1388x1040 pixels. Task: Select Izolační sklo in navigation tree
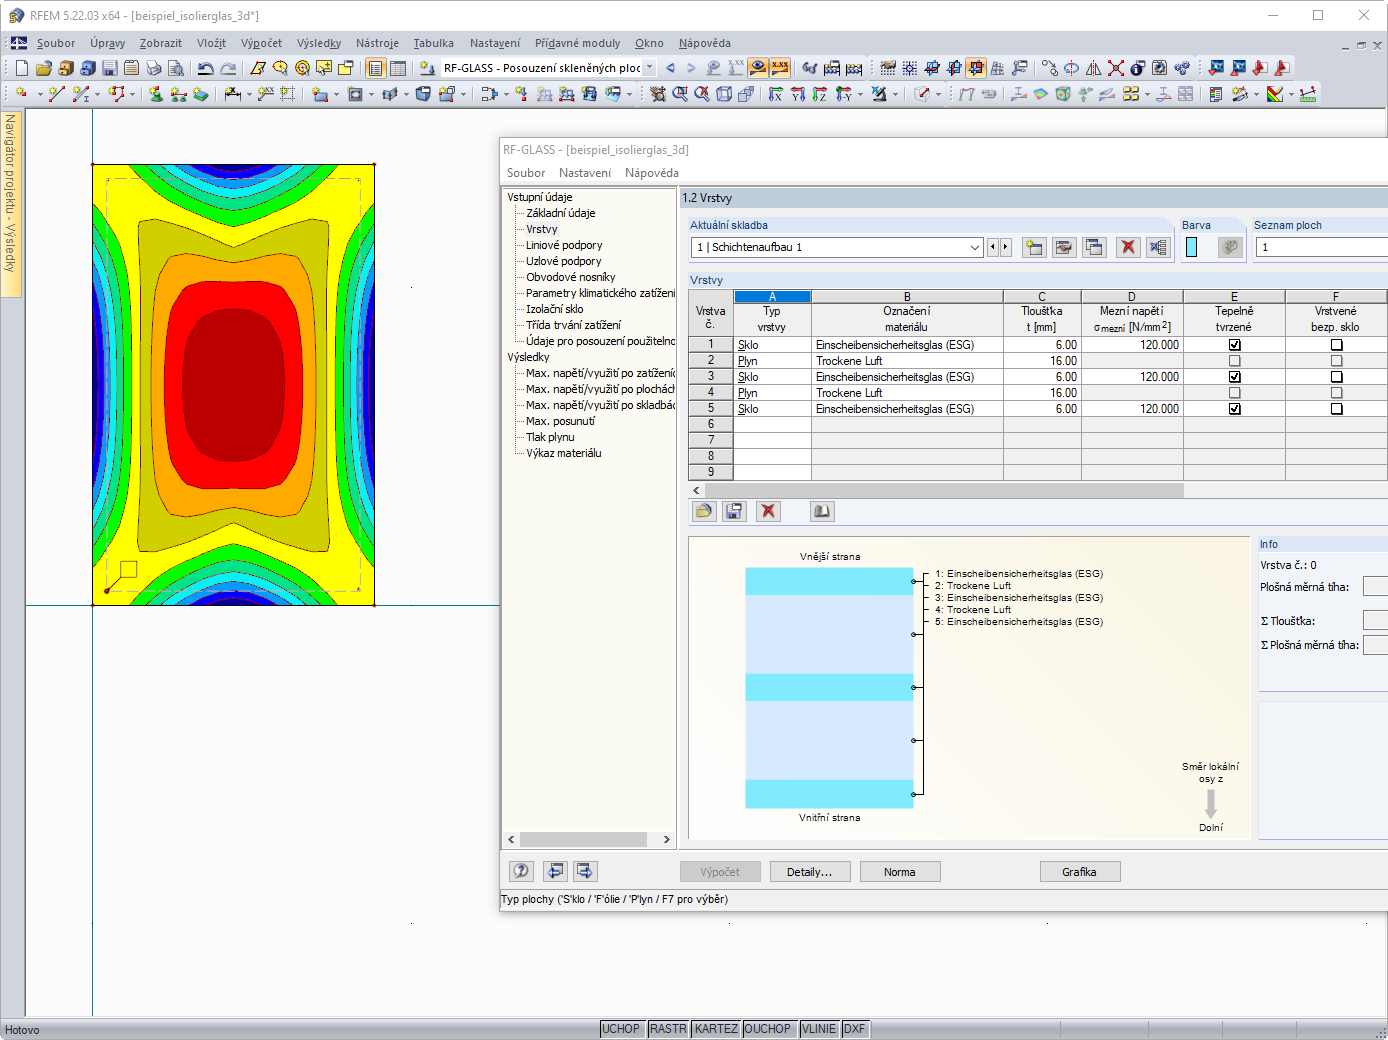coord(555,309)
